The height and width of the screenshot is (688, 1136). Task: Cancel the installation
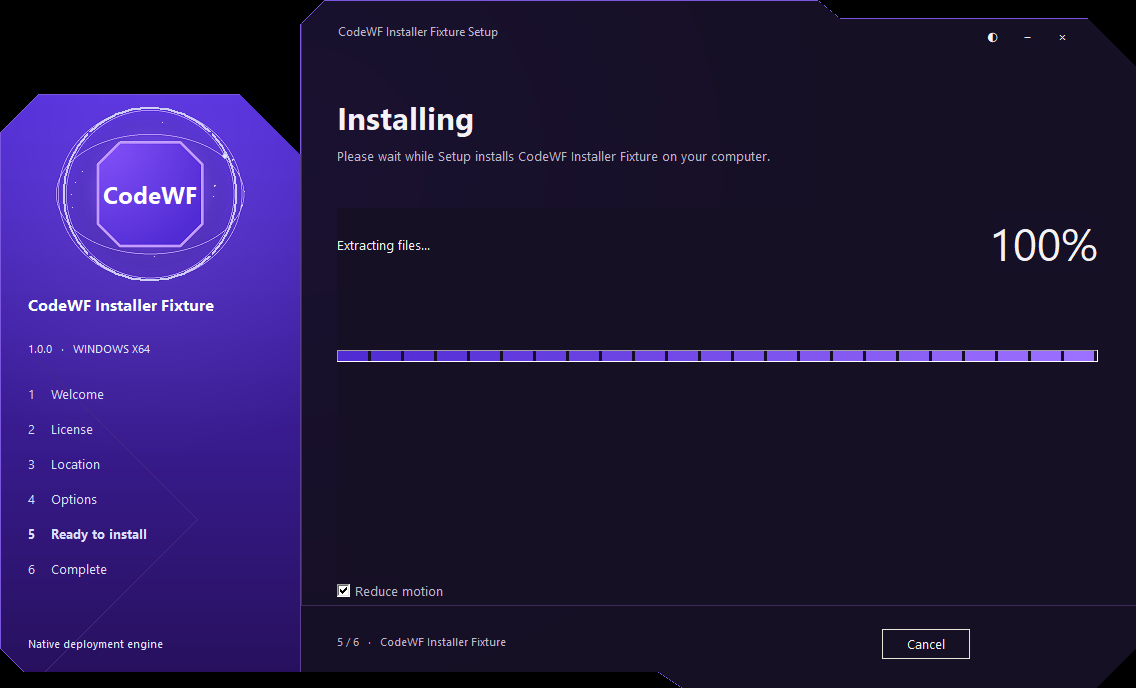(925, 644)
